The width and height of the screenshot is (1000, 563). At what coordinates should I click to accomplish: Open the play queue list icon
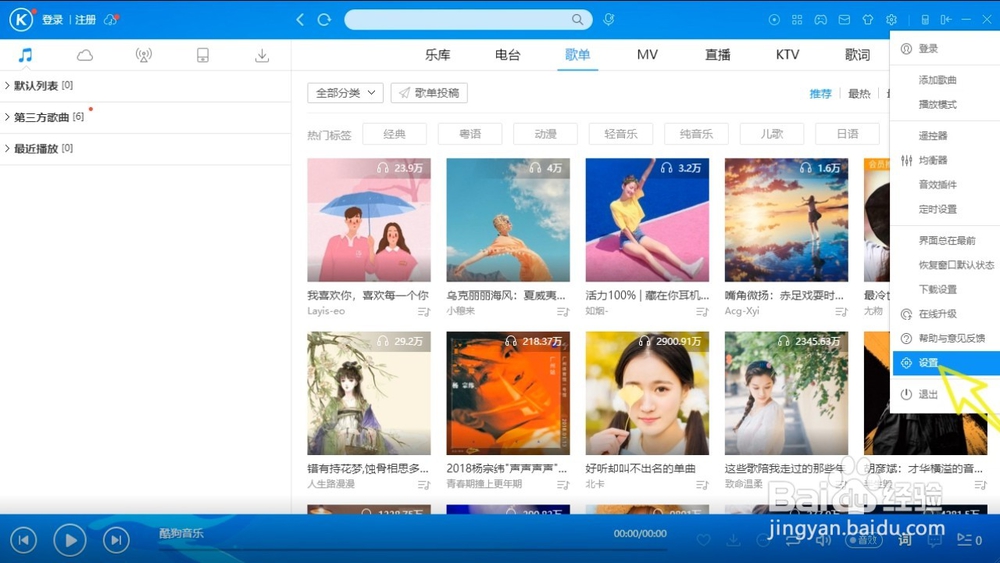pyautogui.click(x=969, y=540)
